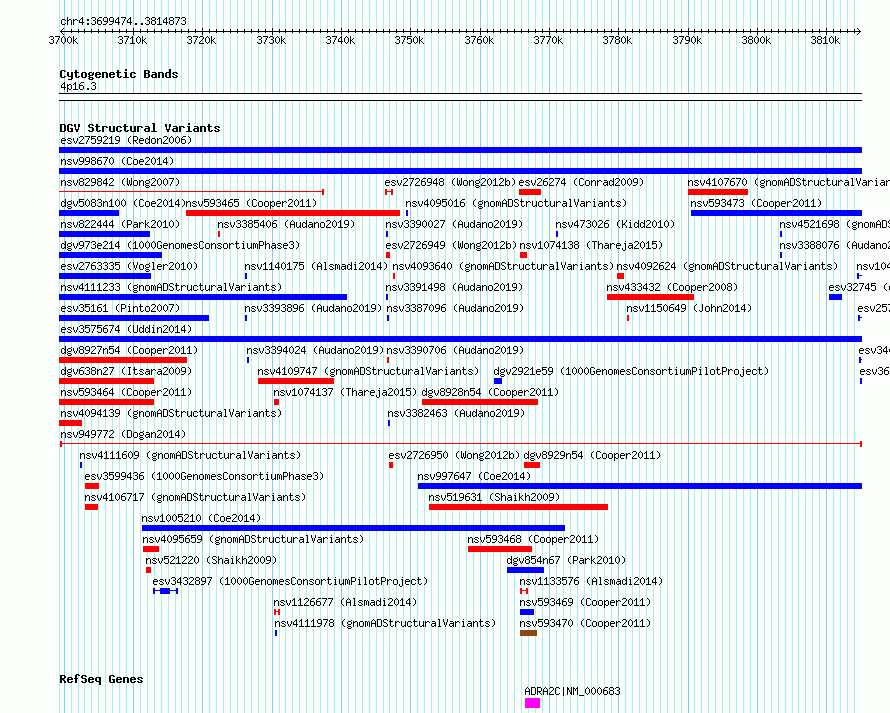
Task: Open variant nsv829842 (Wong2007)
Action: click(120, 182)
